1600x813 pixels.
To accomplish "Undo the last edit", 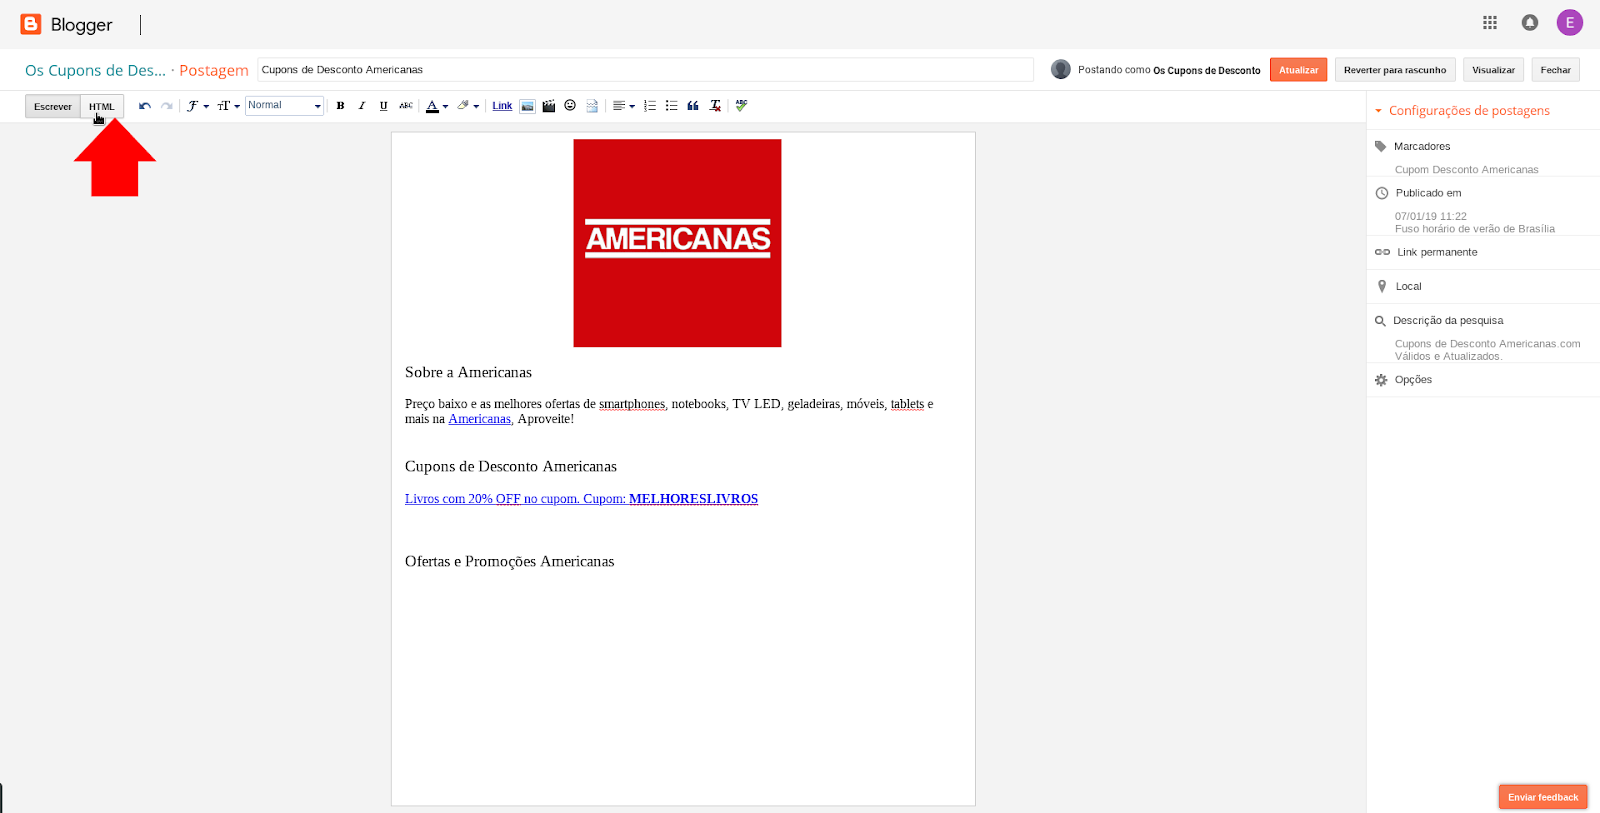I will [x=145, y=106].
